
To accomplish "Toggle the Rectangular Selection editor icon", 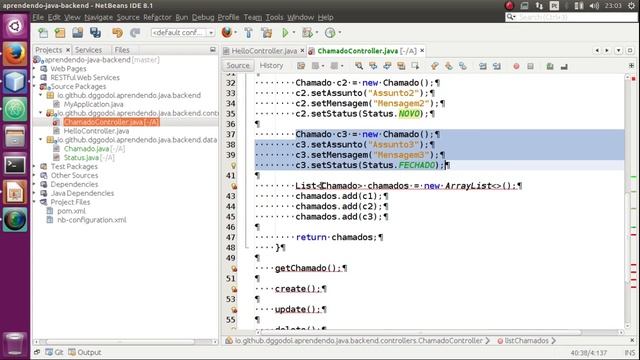I will coord(415,66).
